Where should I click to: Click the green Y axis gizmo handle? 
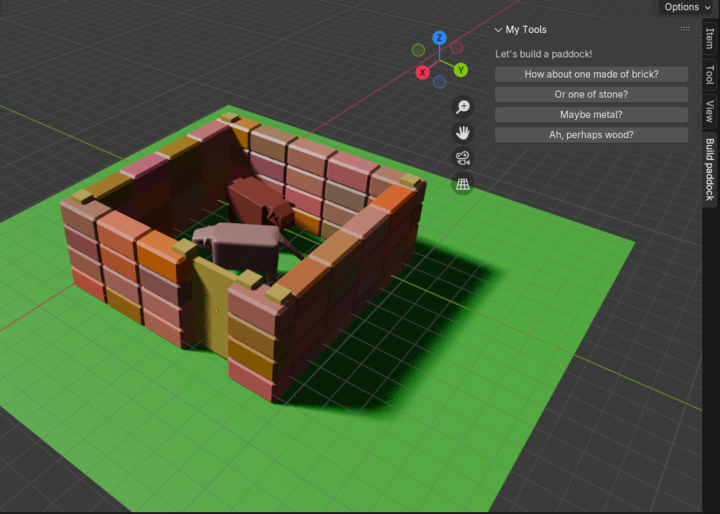461,70
